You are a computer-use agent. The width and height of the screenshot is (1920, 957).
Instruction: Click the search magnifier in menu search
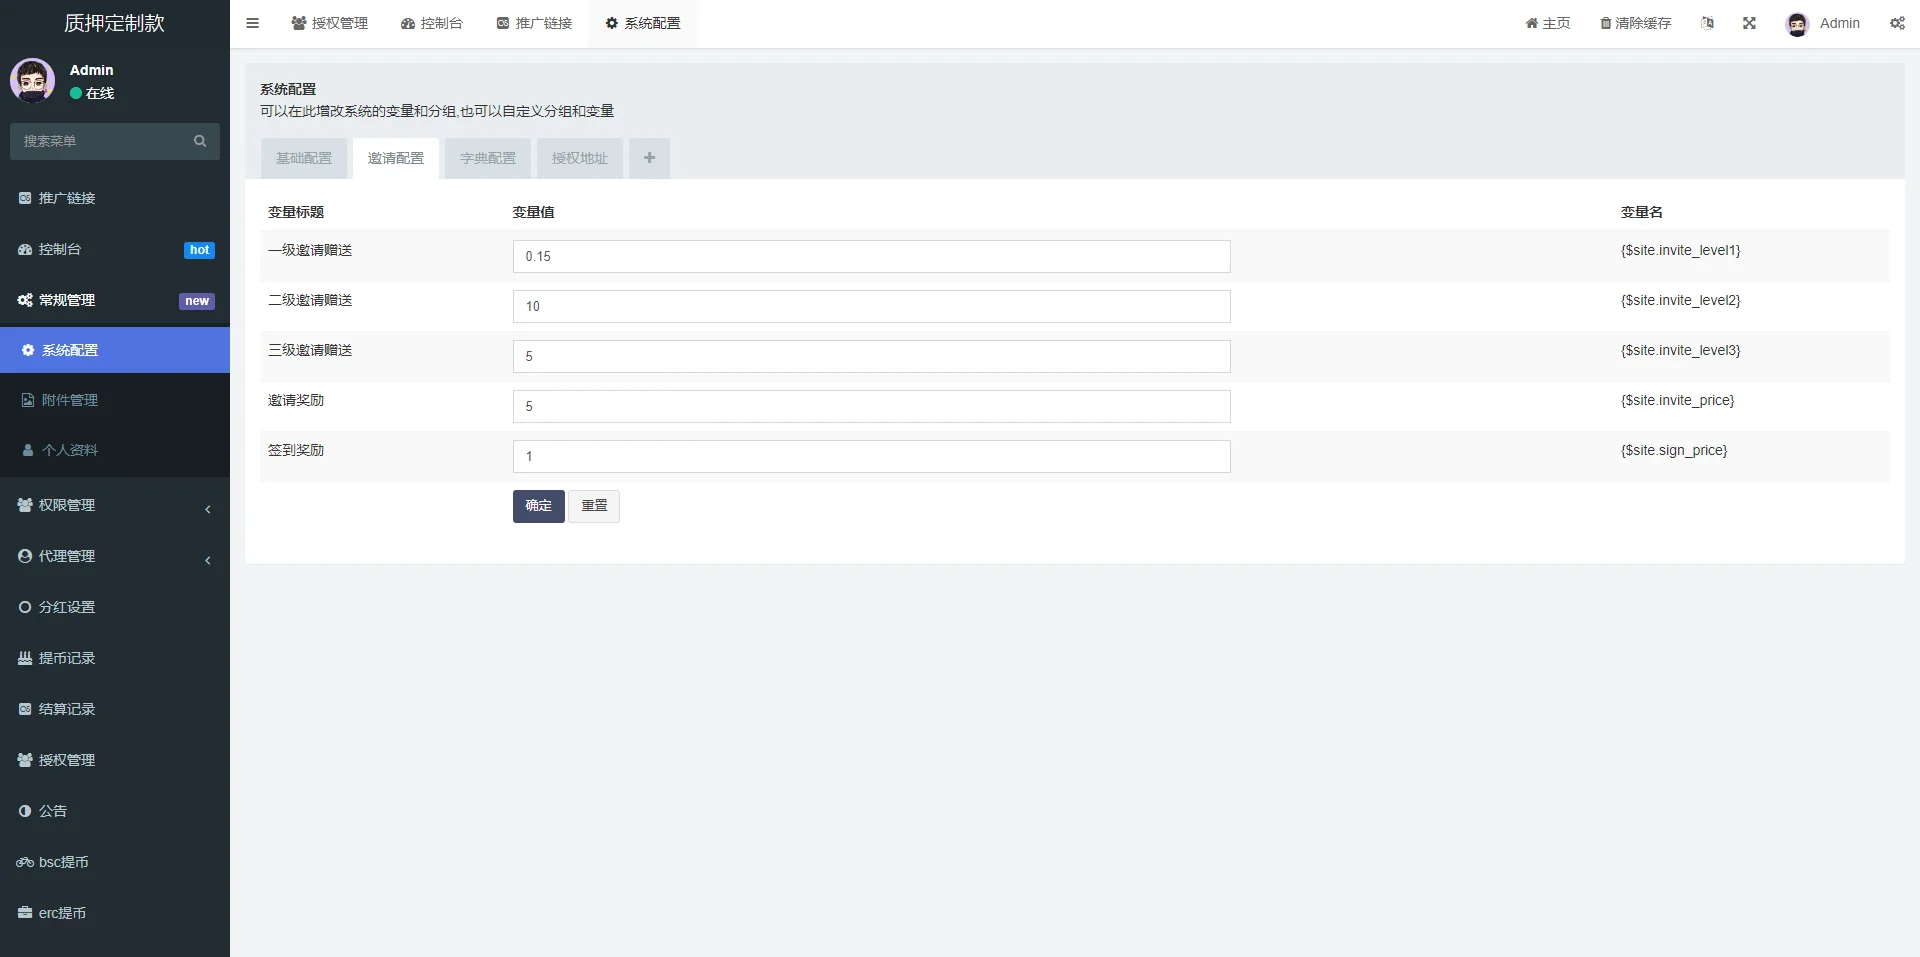click(200, 141)
